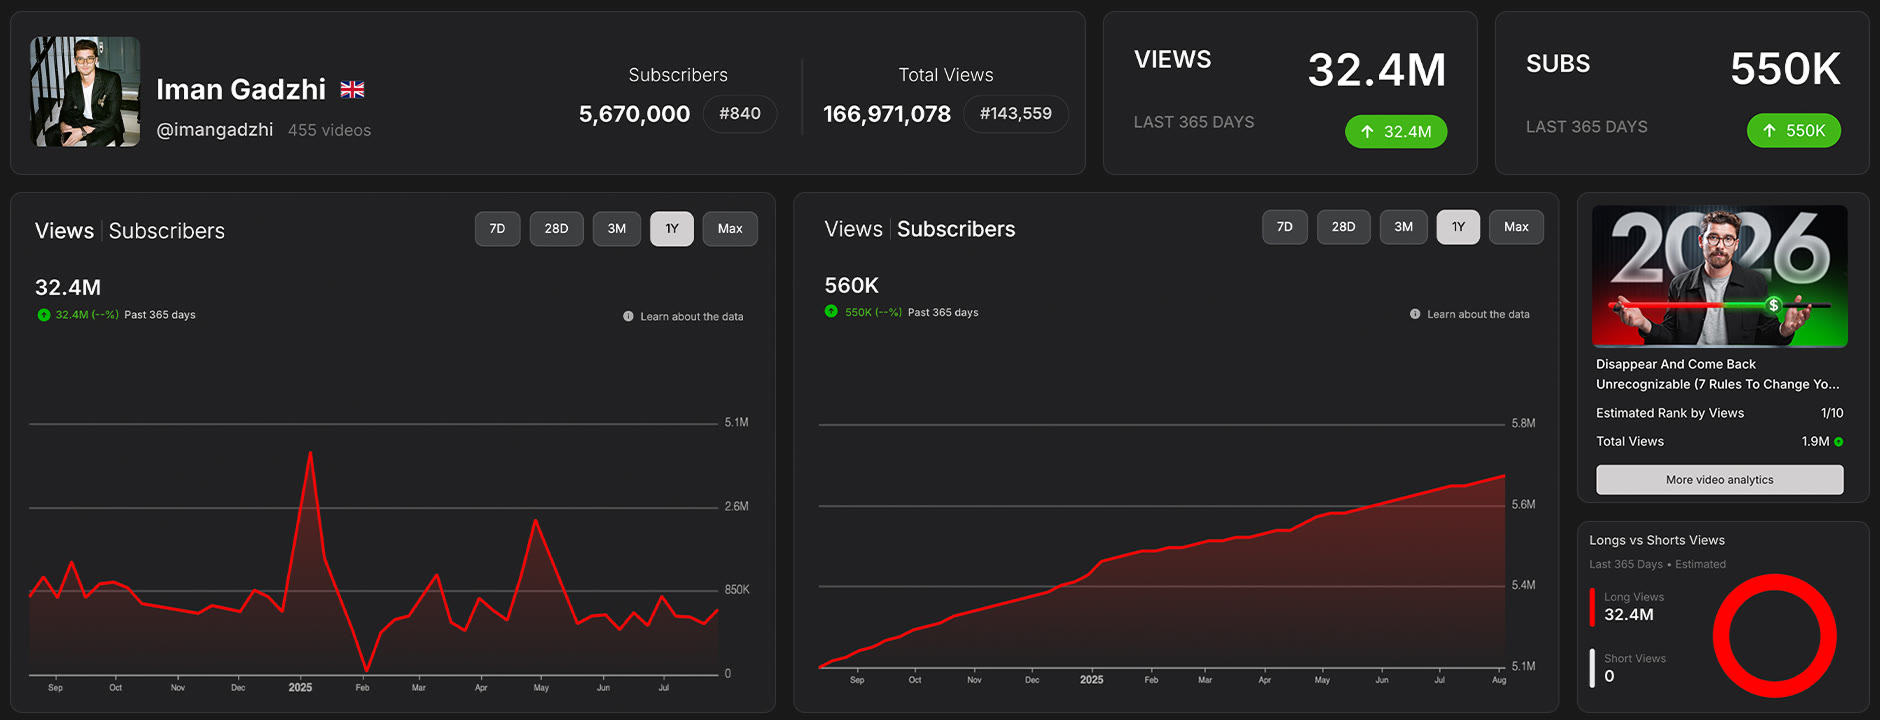Select 1Y range in the right subscribers chart
Screen dimensions: 1880x720
point(1458,227)
